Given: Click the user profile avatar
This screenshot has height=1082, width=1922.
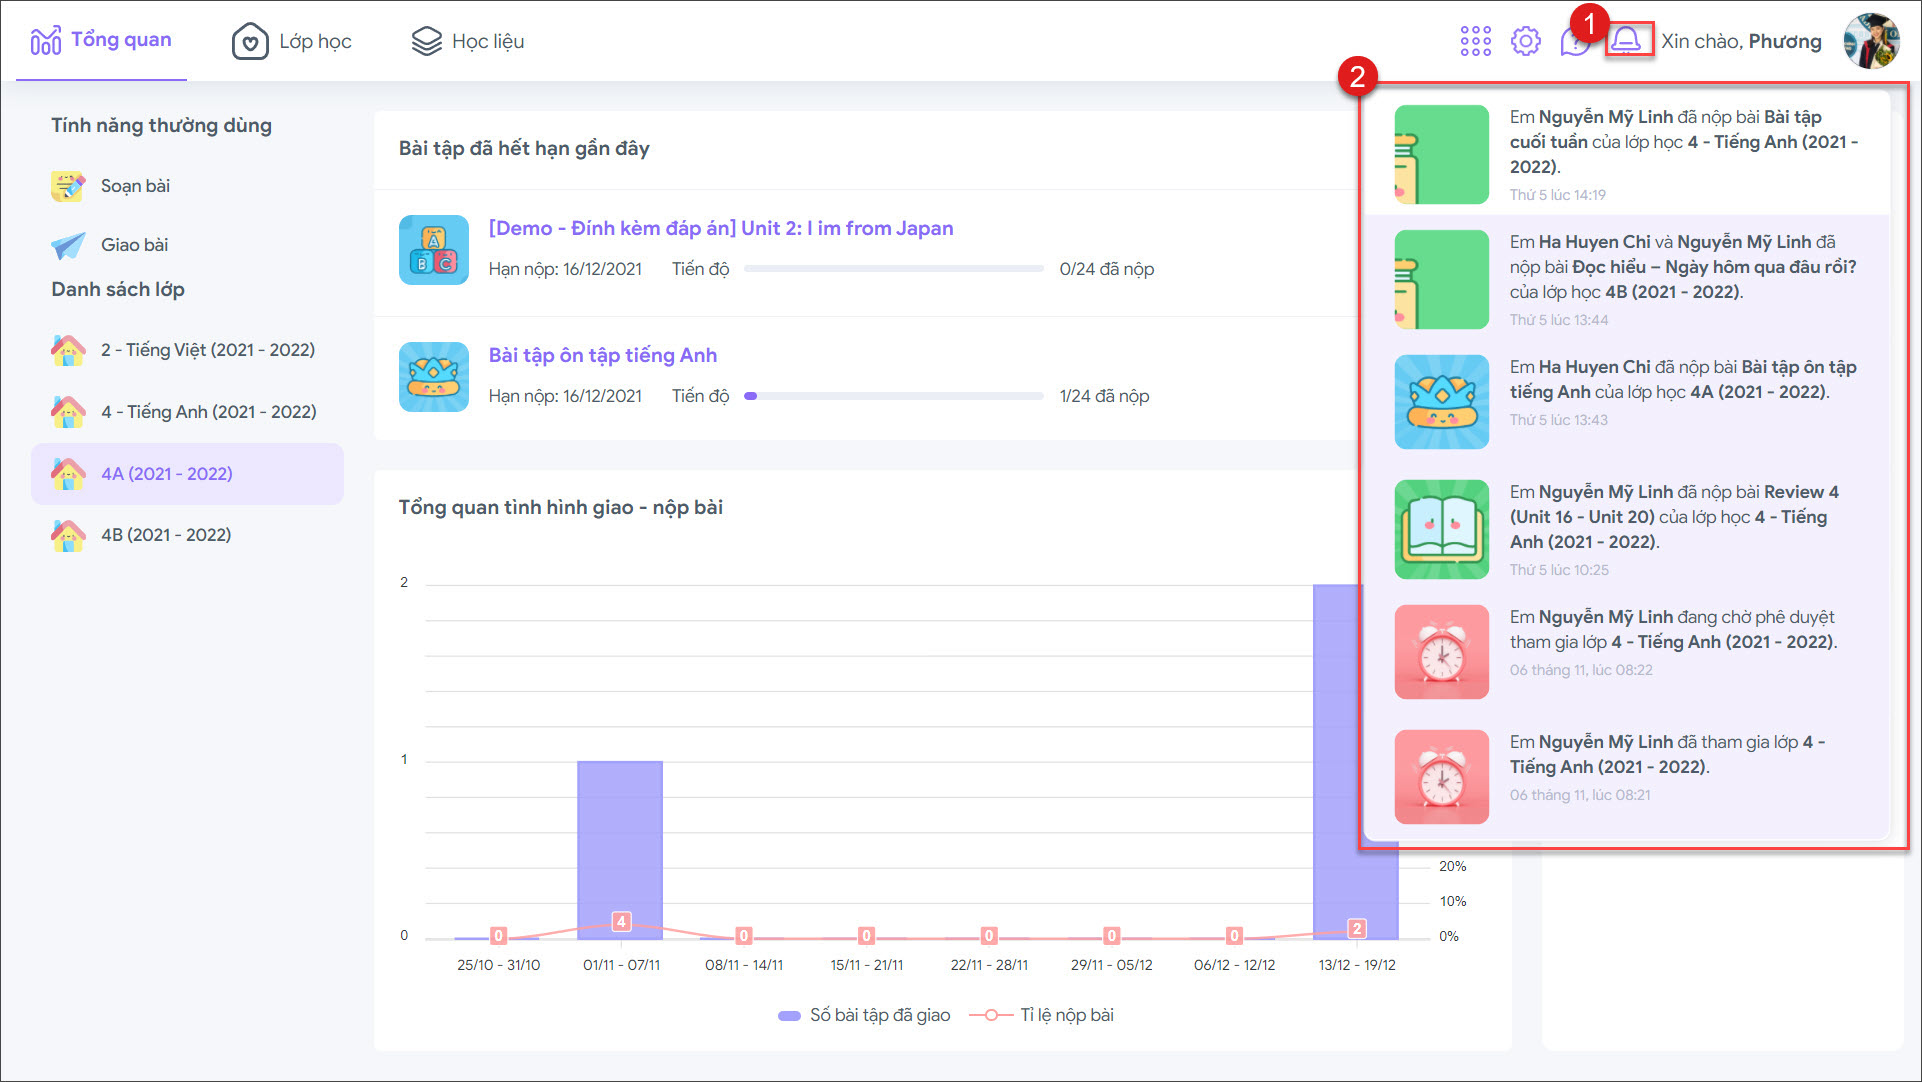Looking at the screenshot, I should (x=1870, y=41).
